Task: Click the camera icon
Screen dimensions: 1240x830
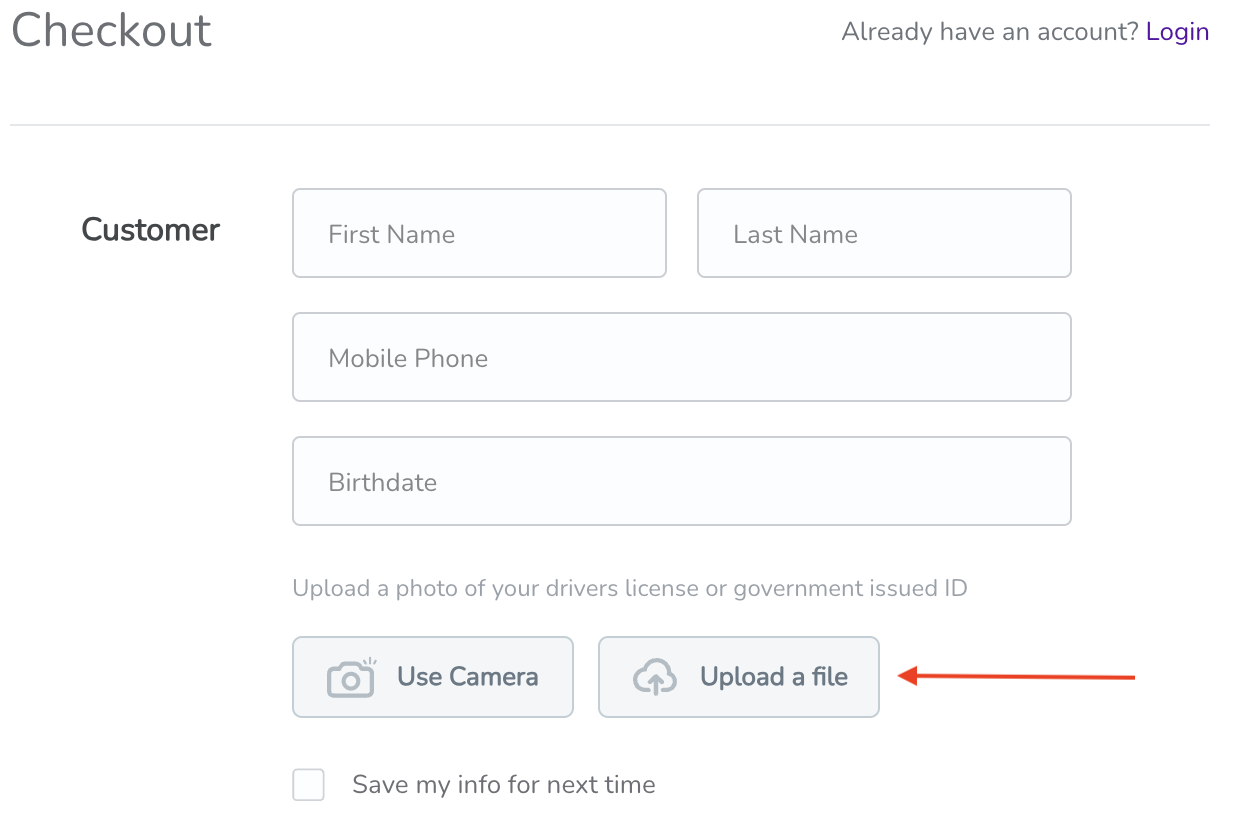Action: [350, 678]
